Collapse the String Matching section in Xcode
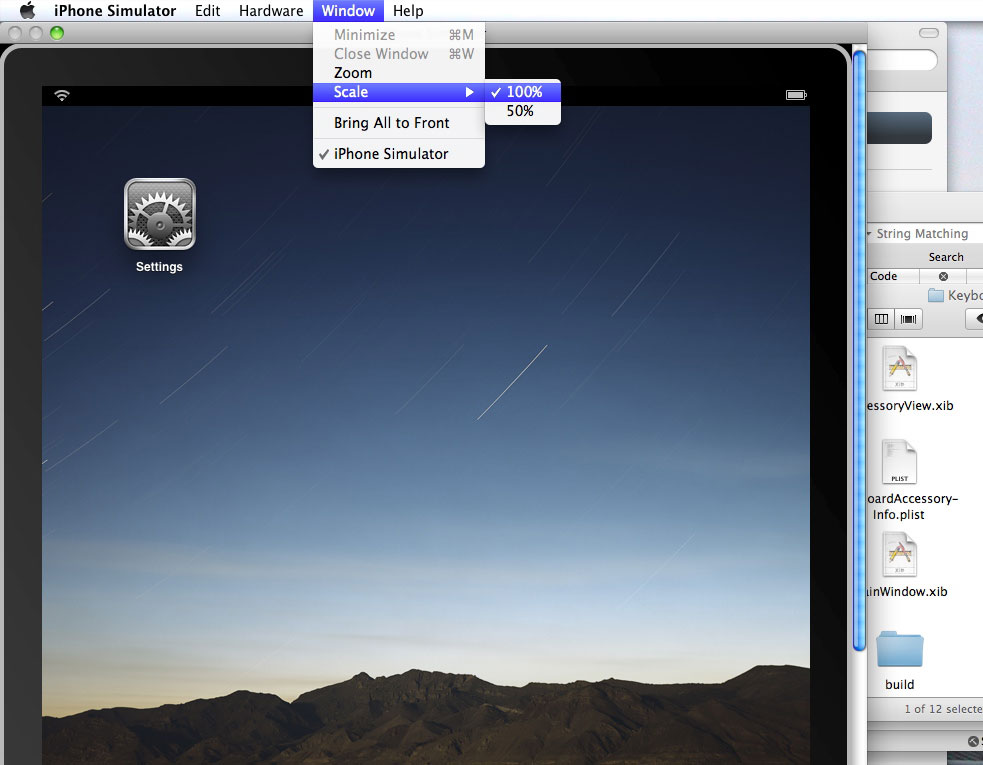Image resolution: width=983 pixels, height=765 pixels. [870, 234]
